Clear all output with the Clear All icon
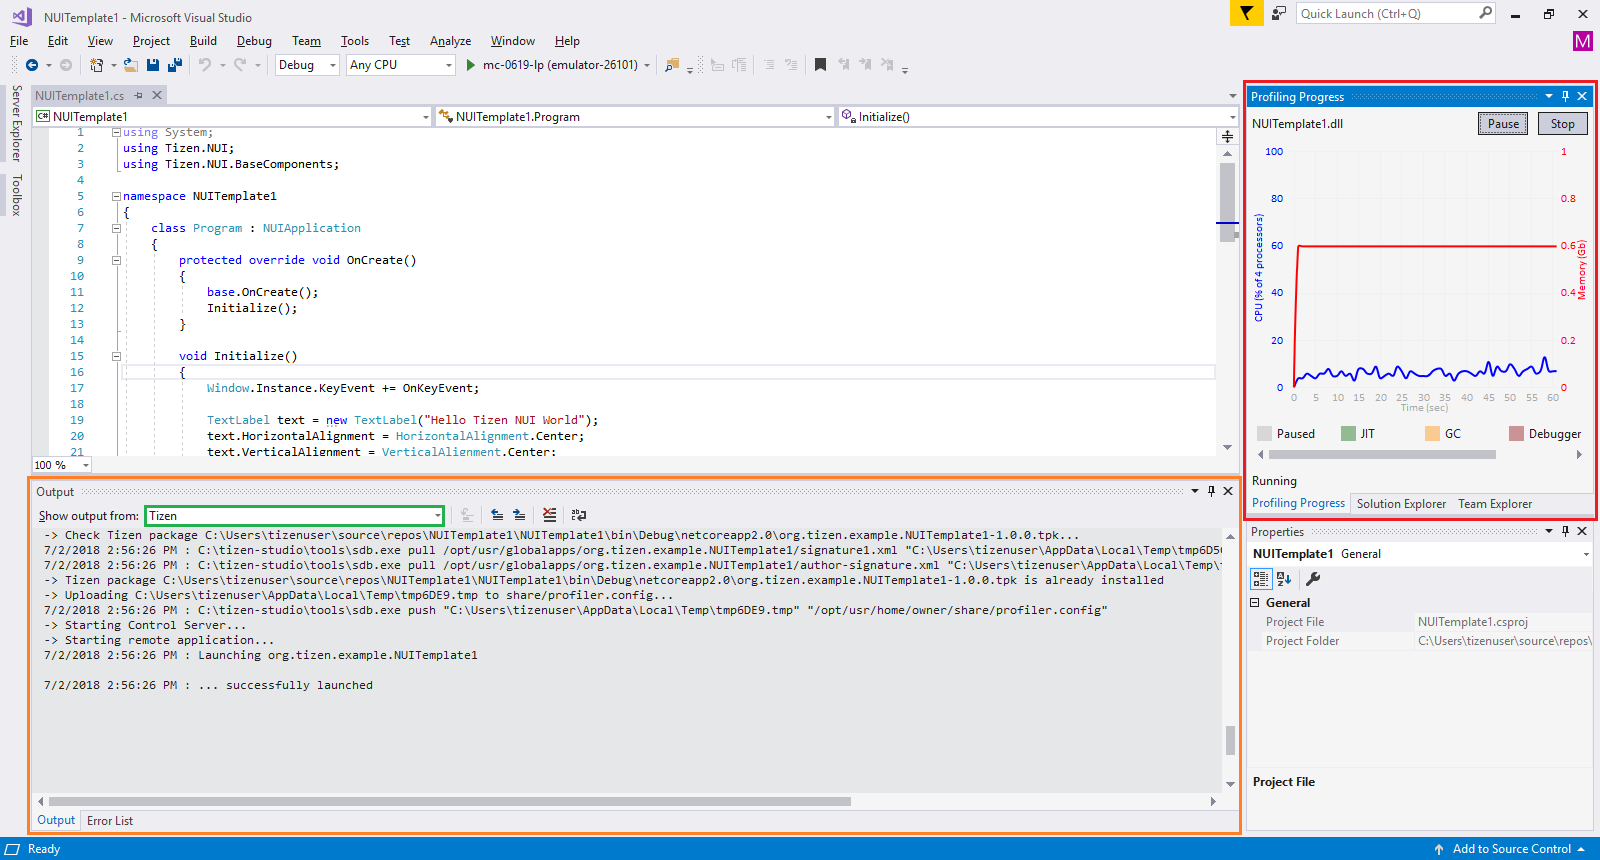Image resolution: width=1600 pixels, height=860 pixels. 549,515
